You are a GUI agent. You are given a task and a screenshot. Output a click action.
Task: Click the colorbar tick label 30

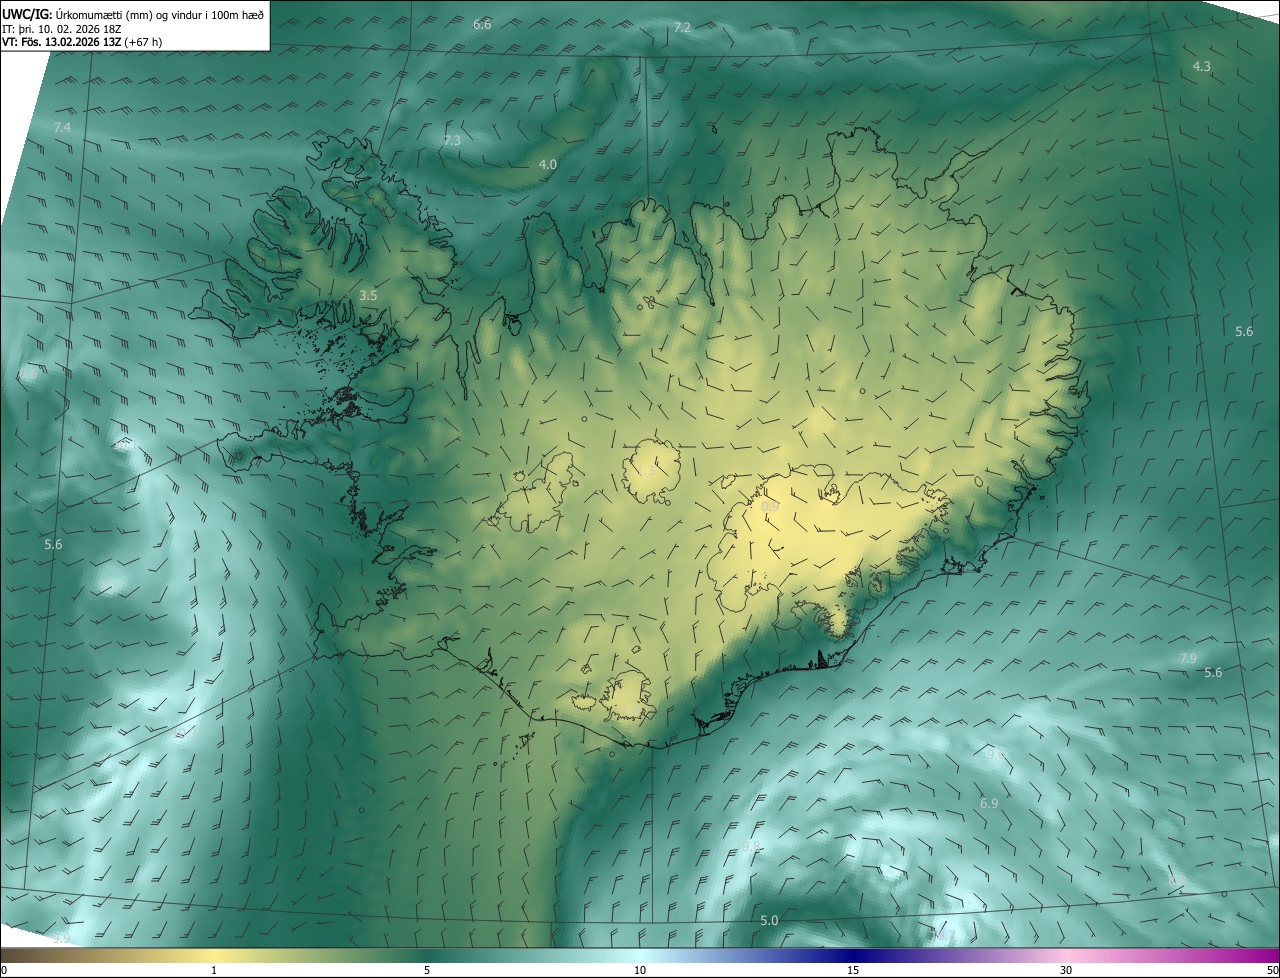tap(1066, 970)
